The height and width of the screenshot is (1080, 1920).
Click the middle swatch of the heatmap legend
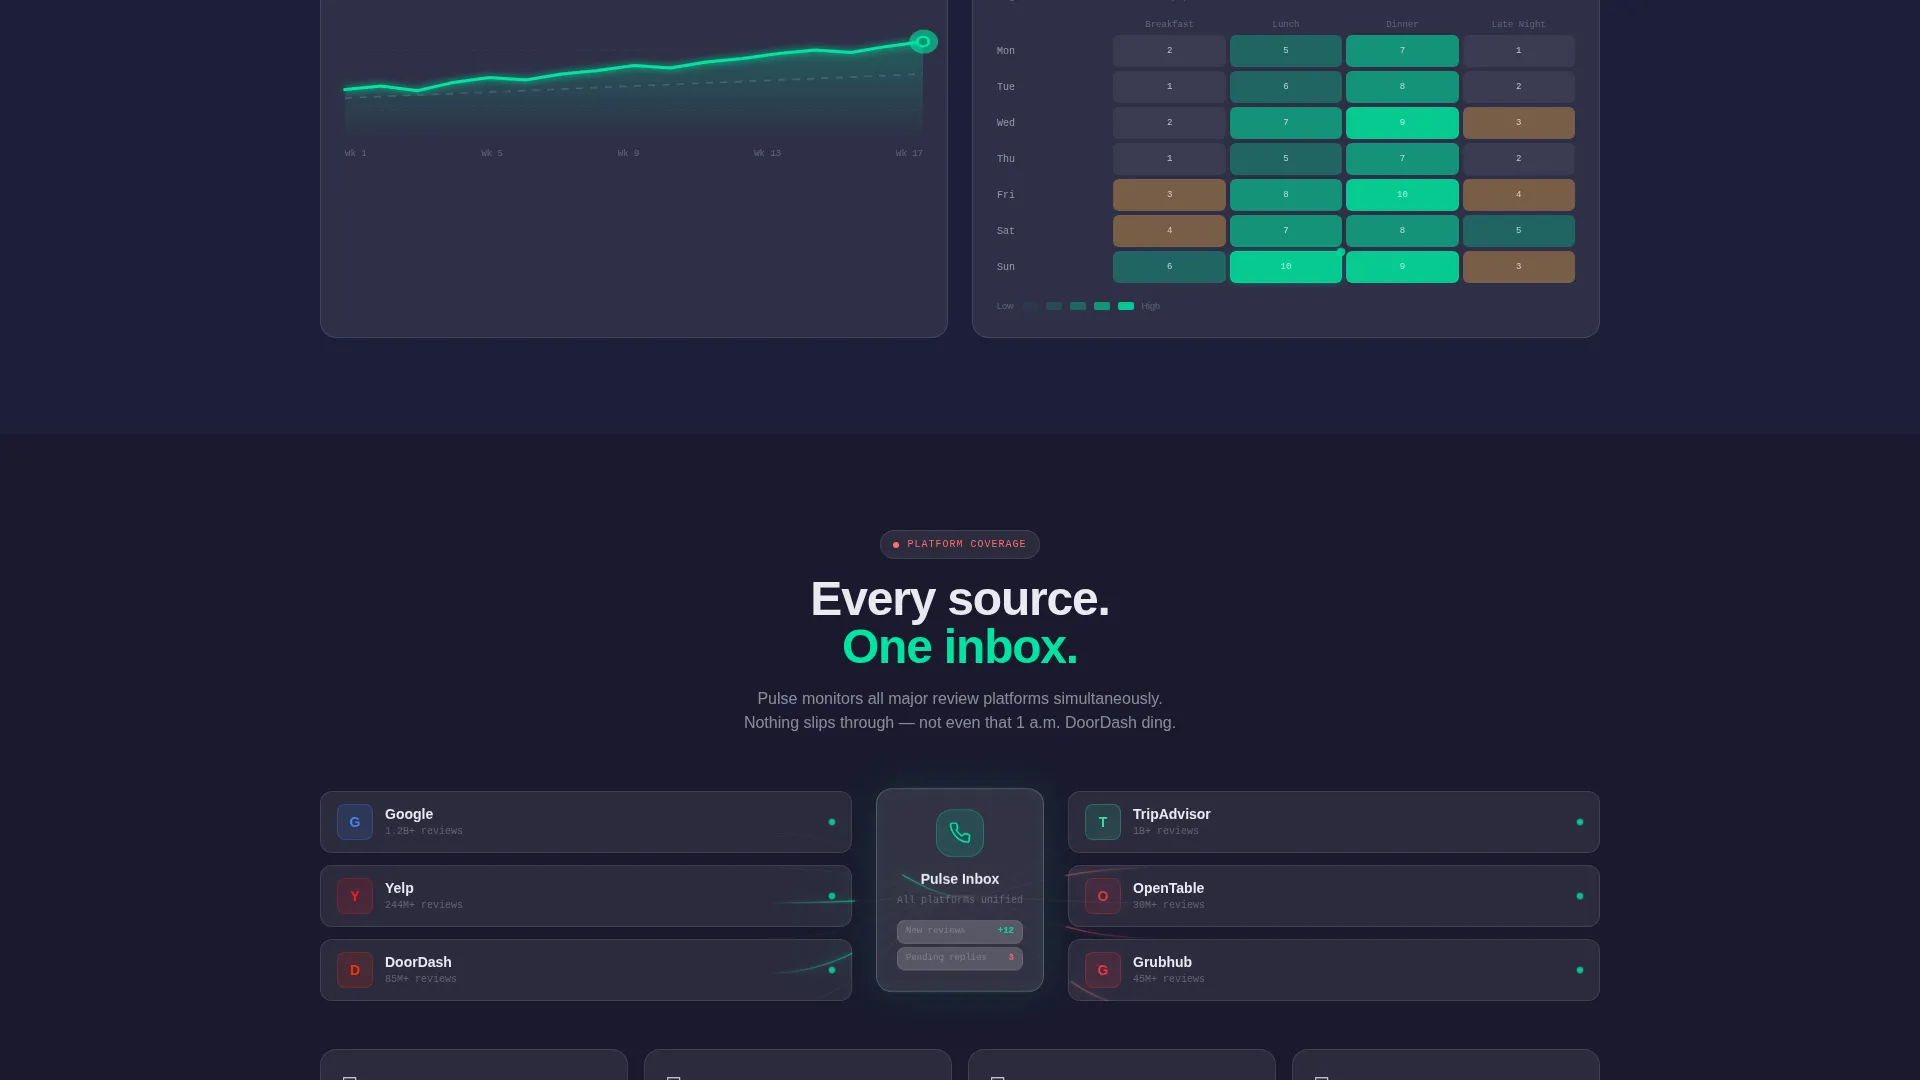pyautogui.click(x=1078, y=306)
